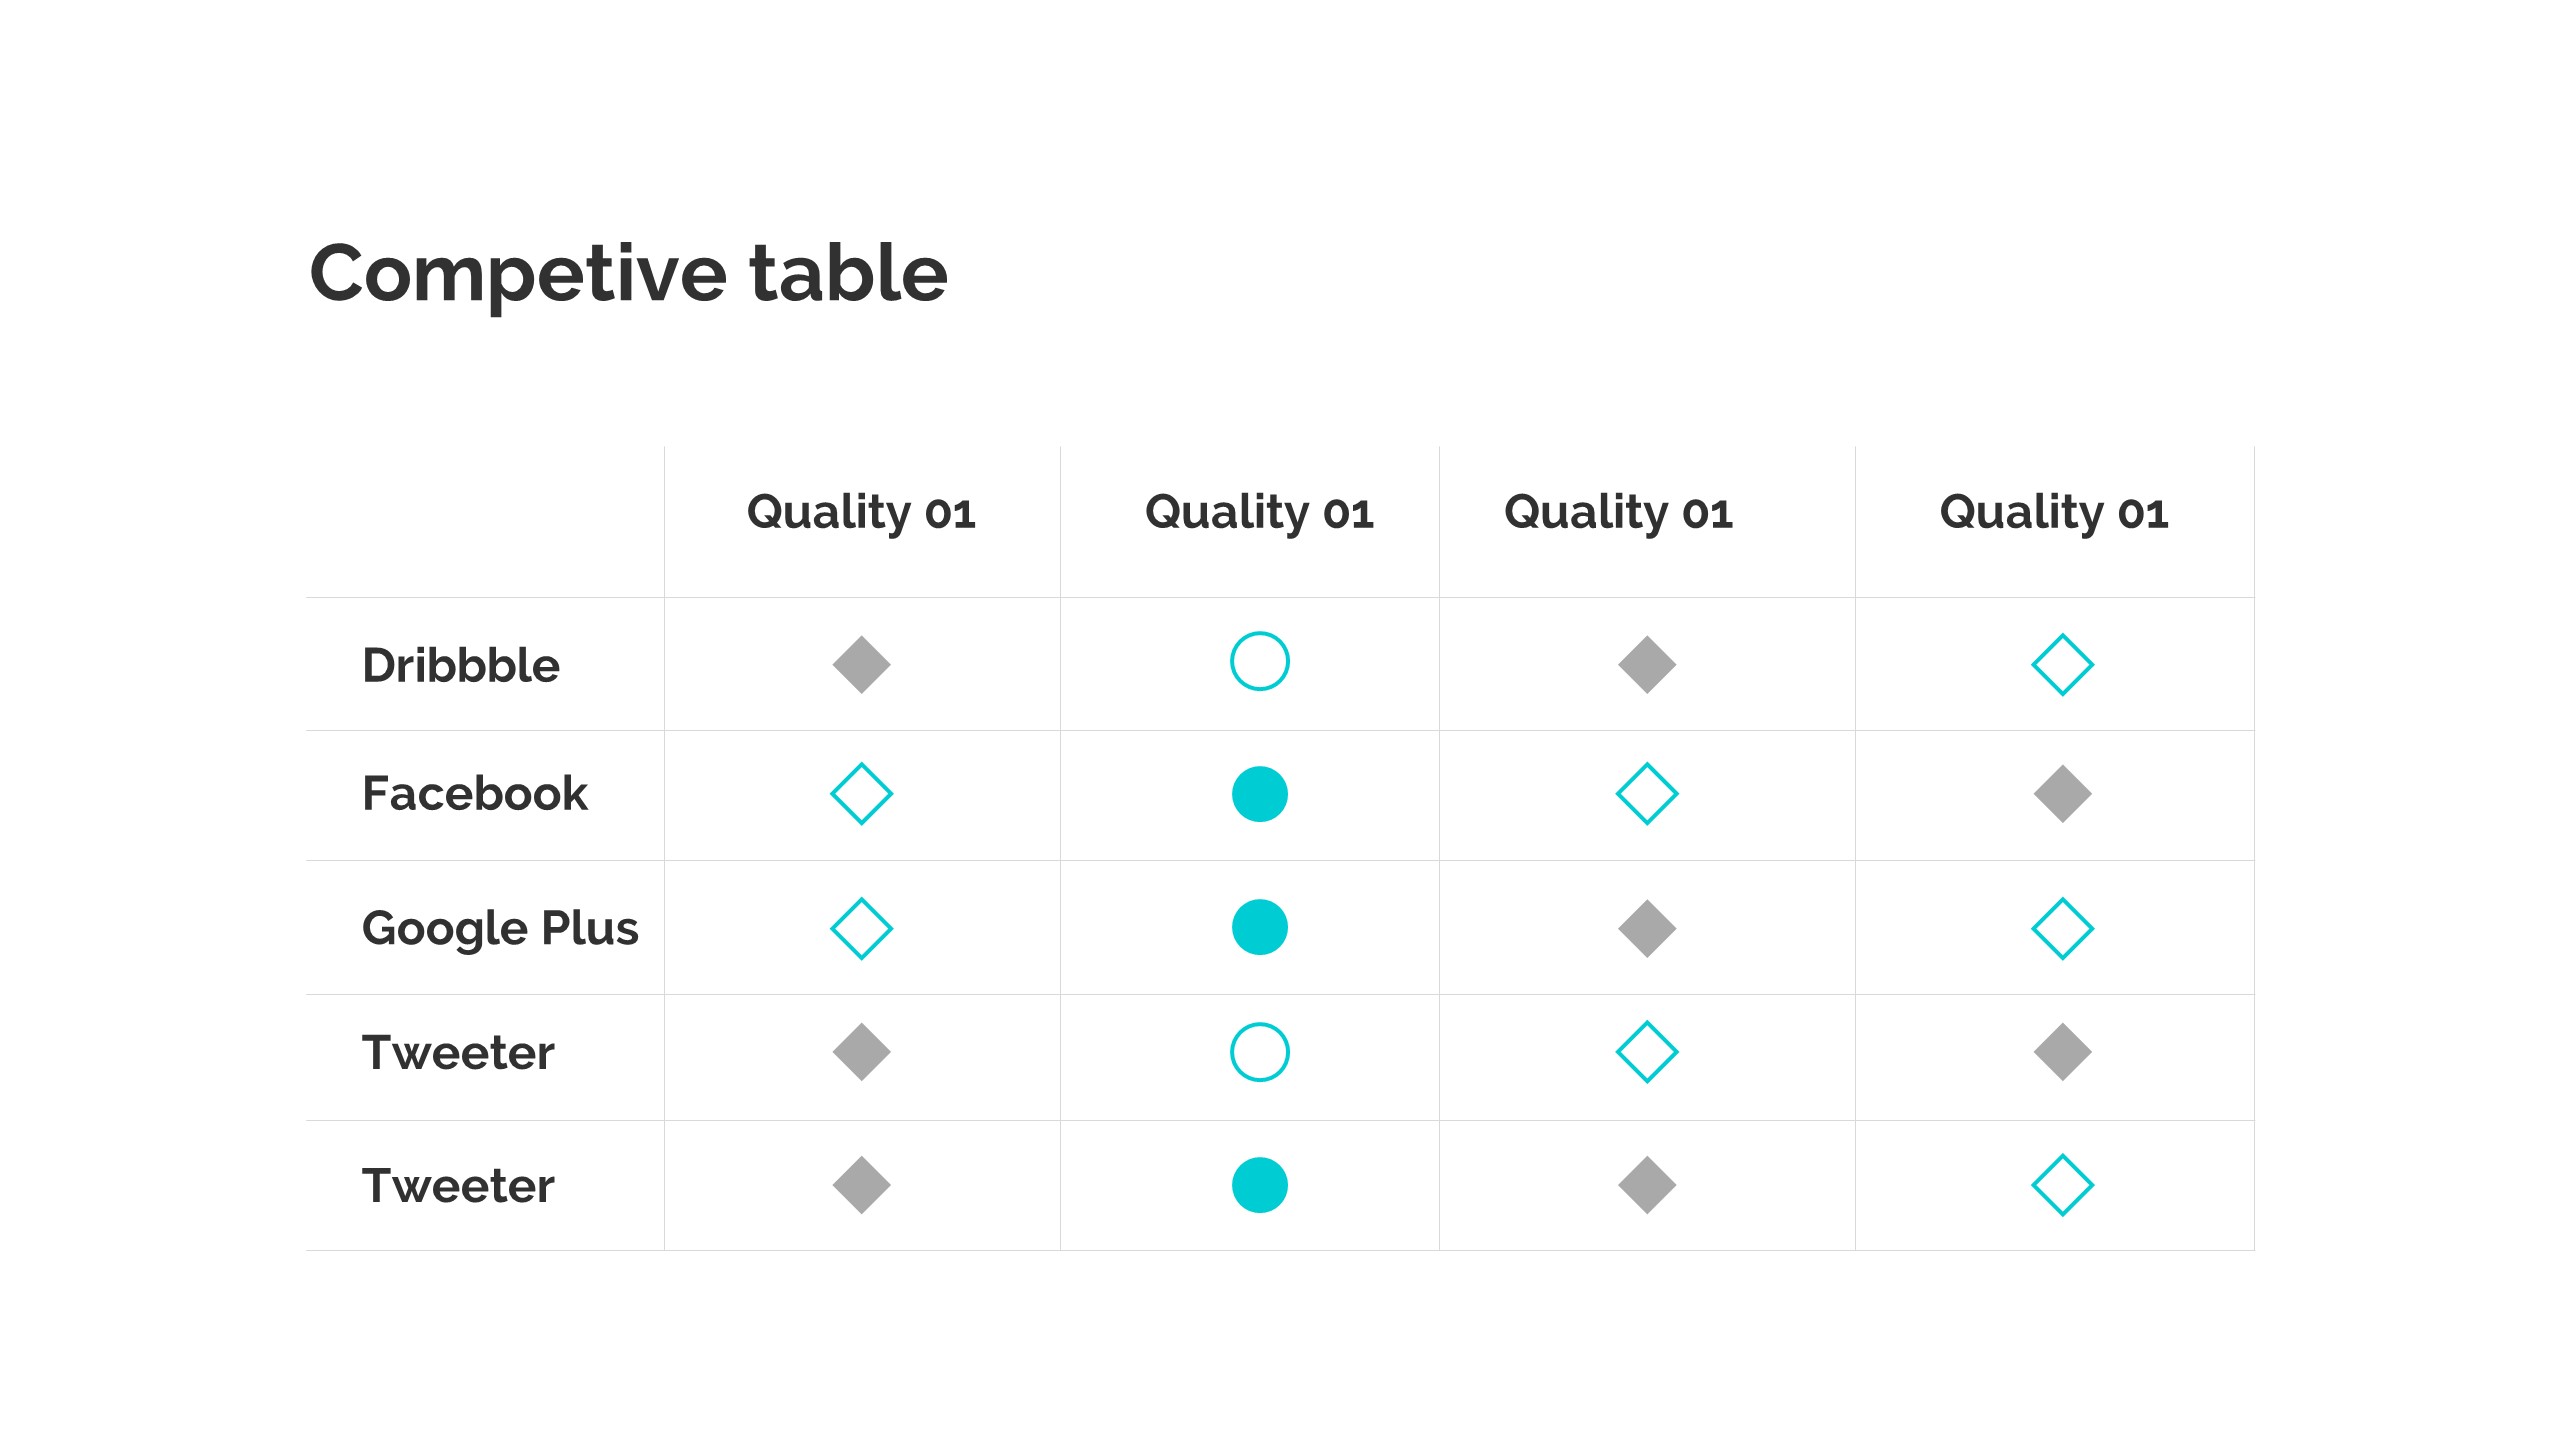Click the "Competive table" slide title
The image size is (2560, 1440).
click(x=628, y=273)
